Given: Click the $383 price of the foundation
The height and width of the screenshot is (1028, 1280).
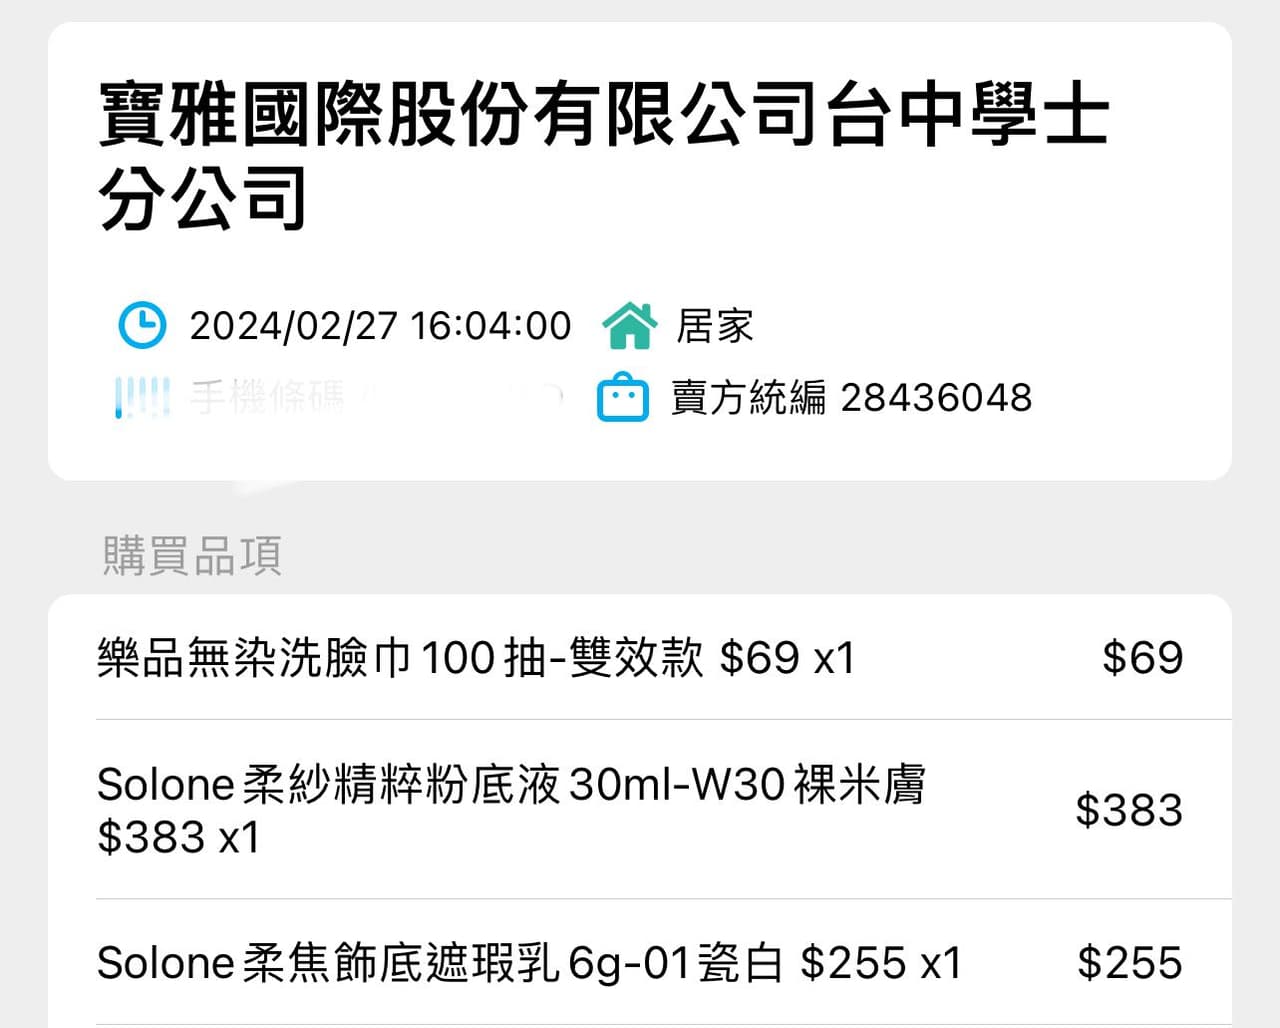Looking at the screenshot, I should tap(1131, 810).
